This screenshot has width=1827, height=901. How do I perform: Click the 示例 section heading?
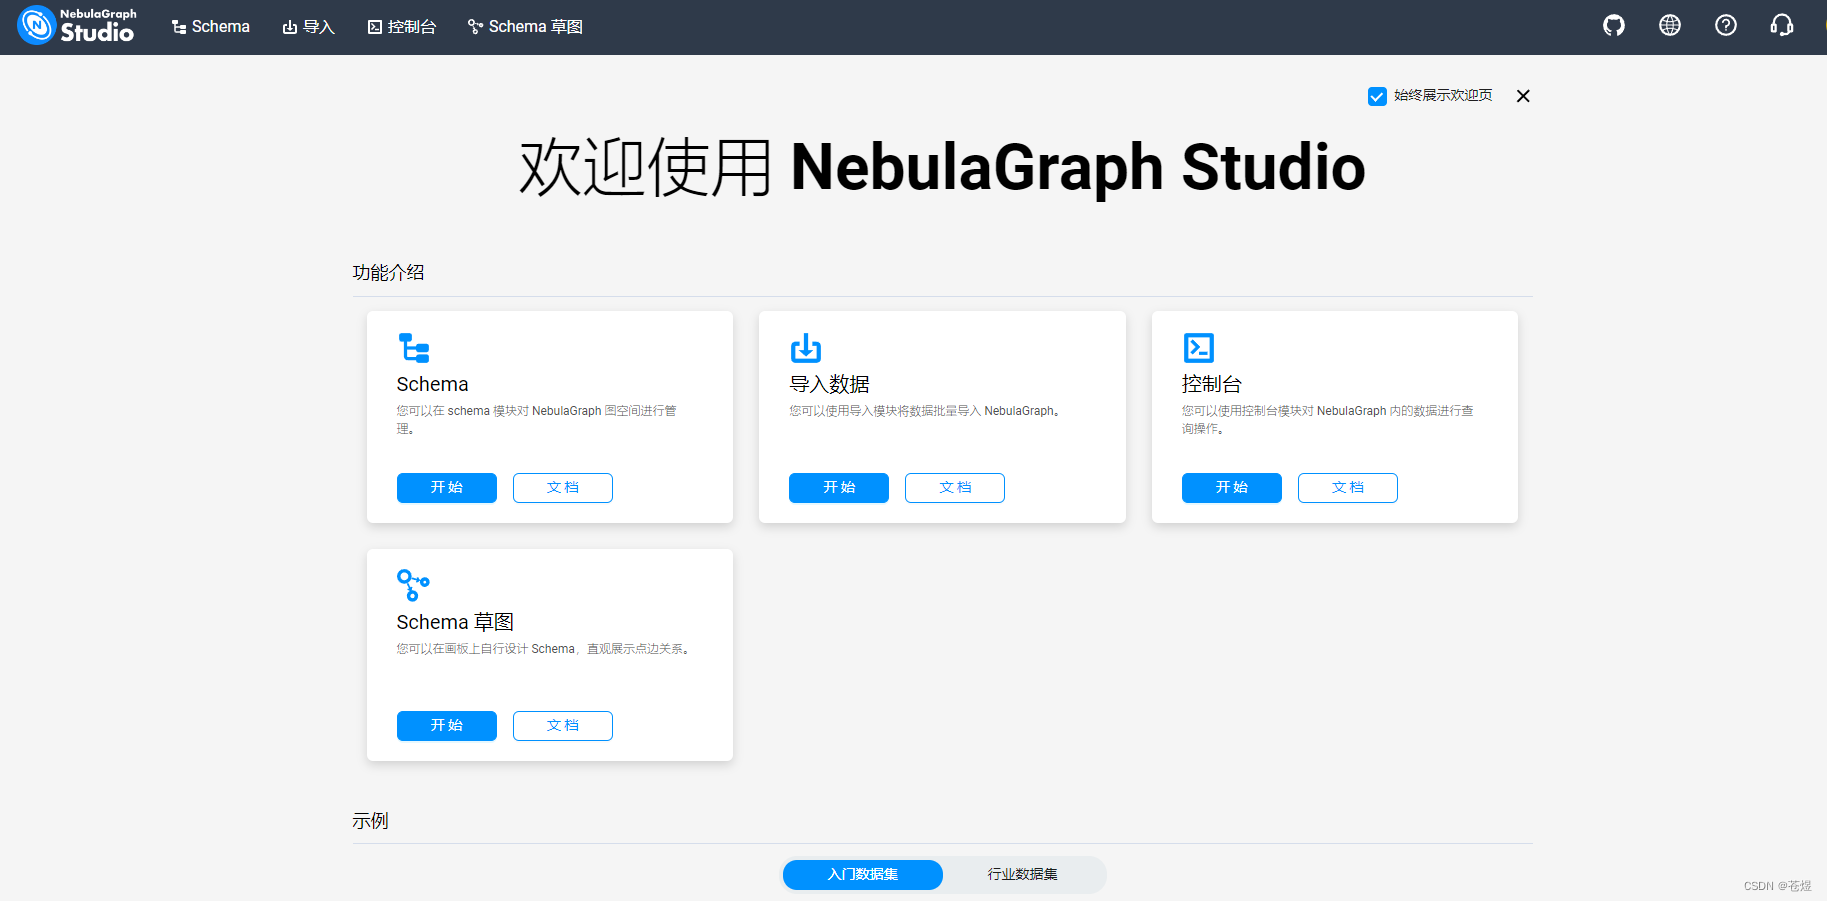point(371,821)
